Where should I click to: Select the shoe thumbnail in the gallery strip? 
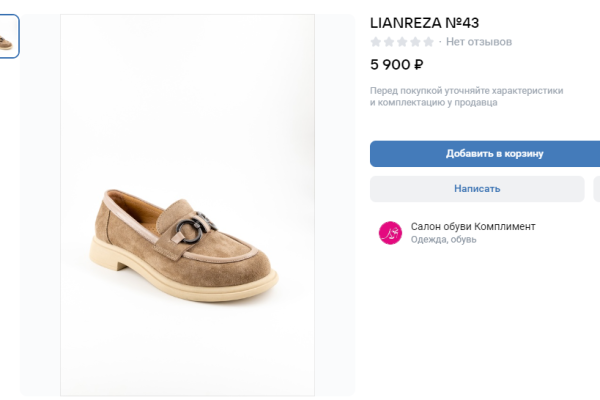(x=8, y=37)
